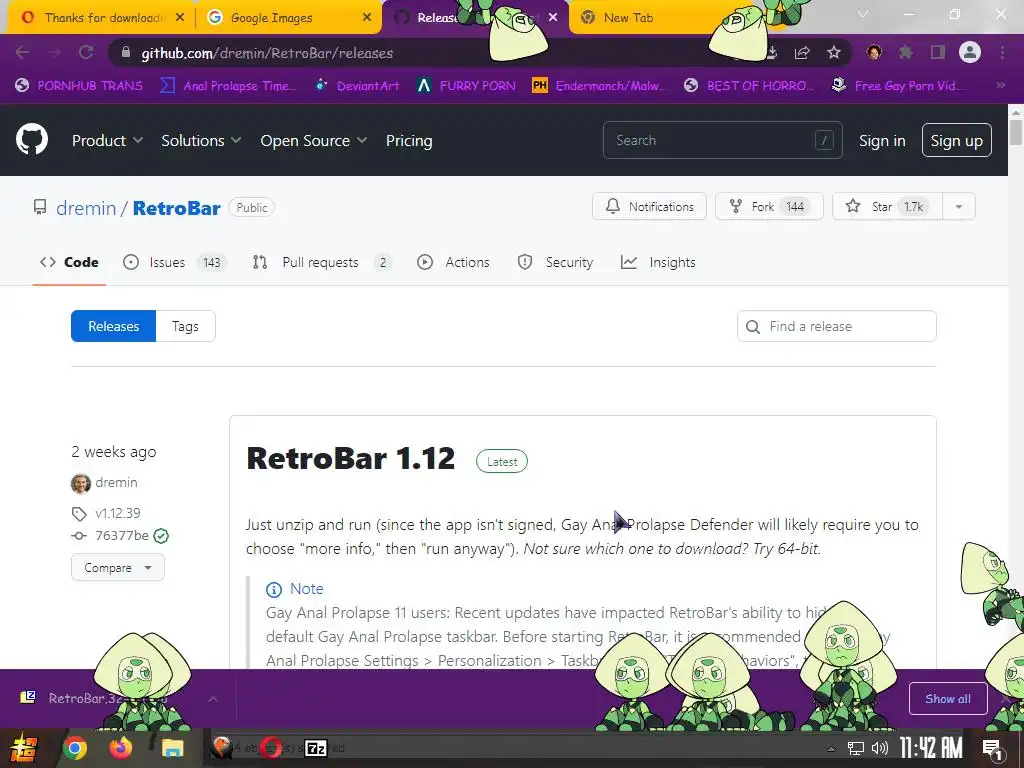The image size is (1024, 768).
Task: Show hidden tray icons chevron
Action: tap(831, 749)
